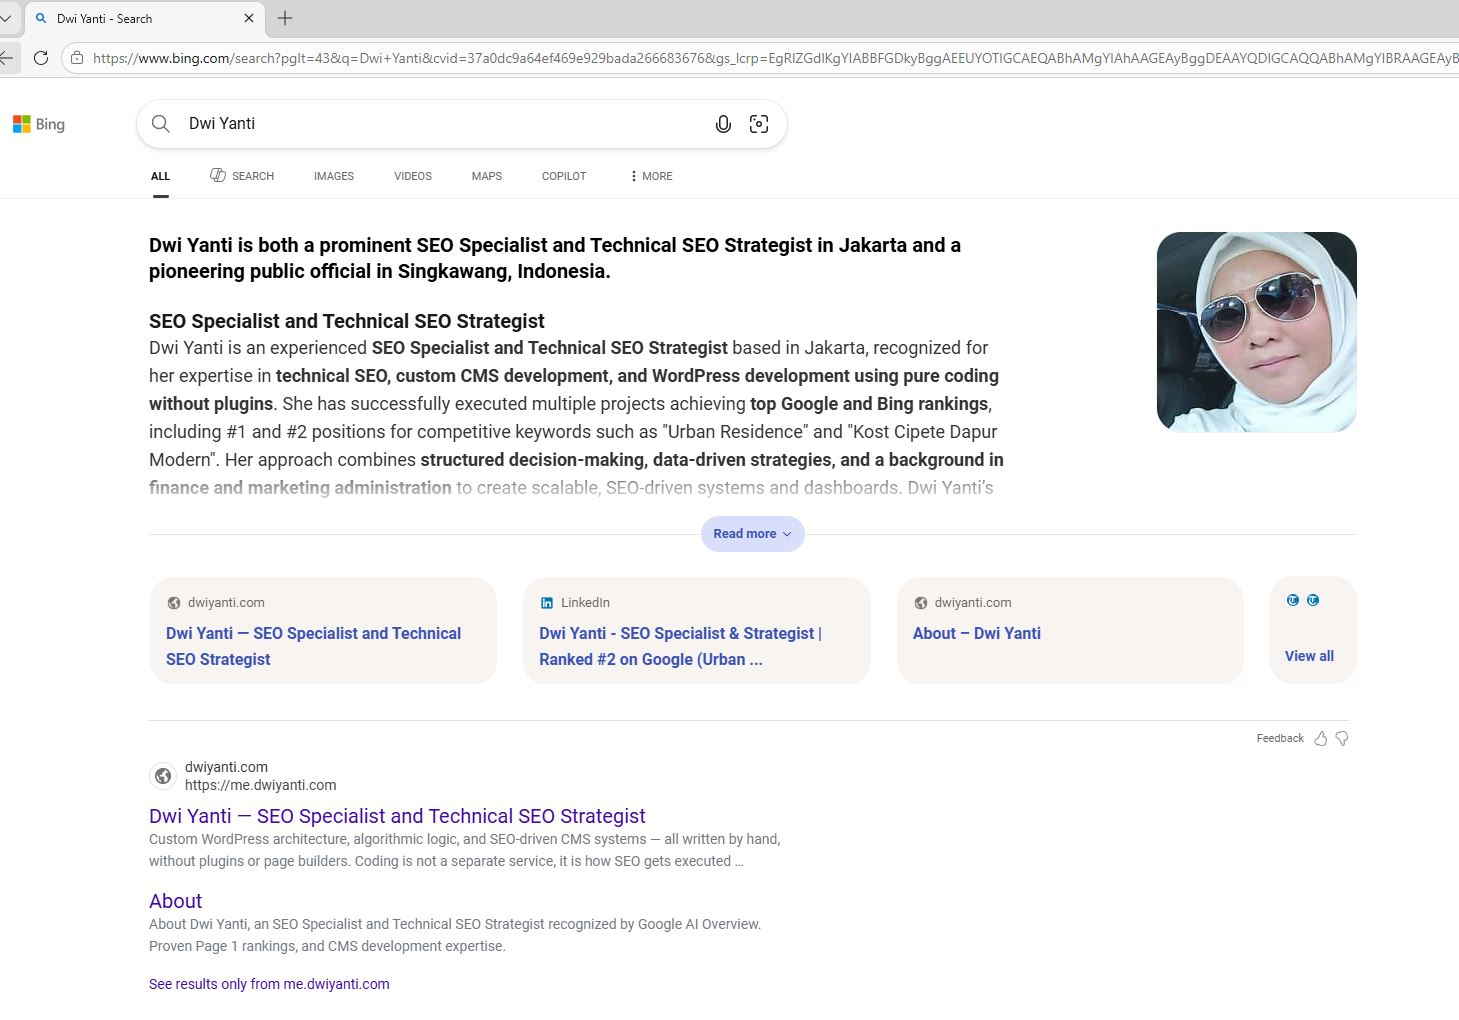The height and width of the screenshot is (1020, 1459).
Task: Click the Bing logo
Action: 39,123
